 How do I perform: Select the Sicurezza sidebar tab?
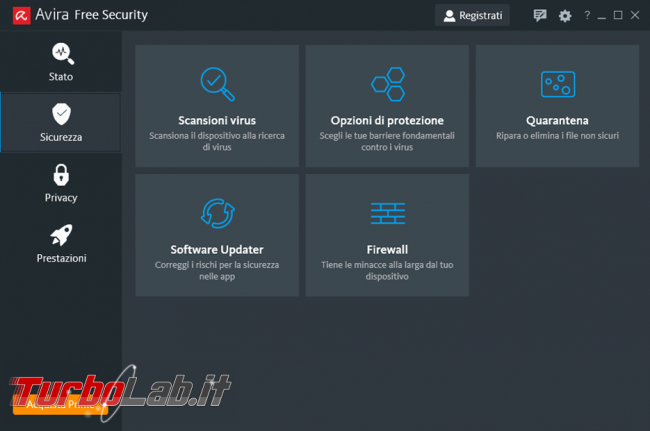click(61, 122)
